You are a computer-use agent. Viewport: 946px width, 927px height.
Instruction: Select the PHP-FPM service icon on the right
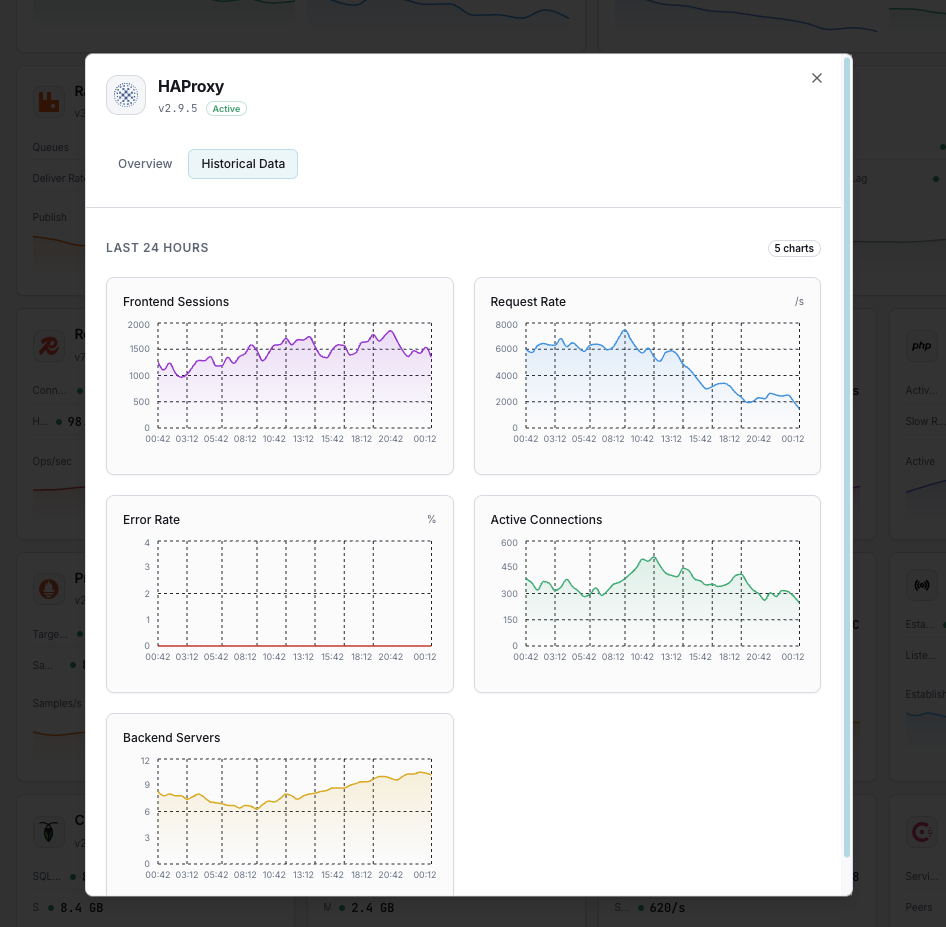point(921,345)
